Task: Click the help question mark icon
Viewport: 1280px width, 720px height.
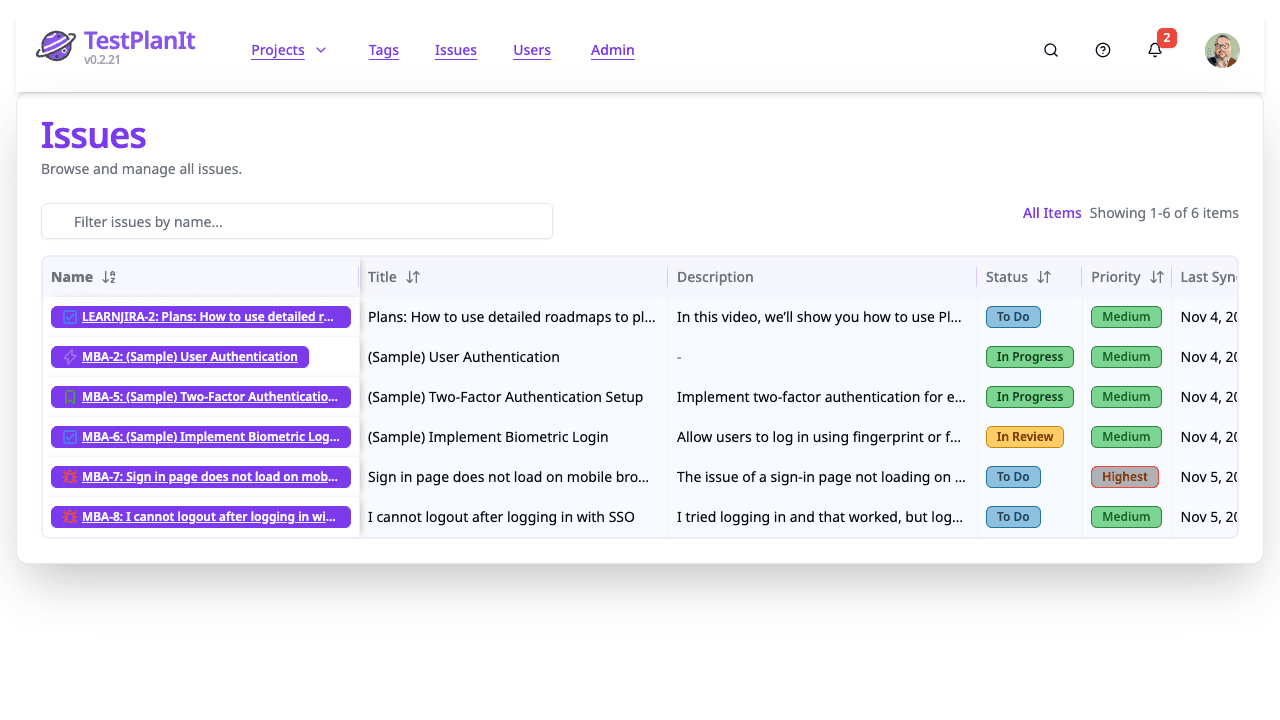Action: (x=1102, y=49)
